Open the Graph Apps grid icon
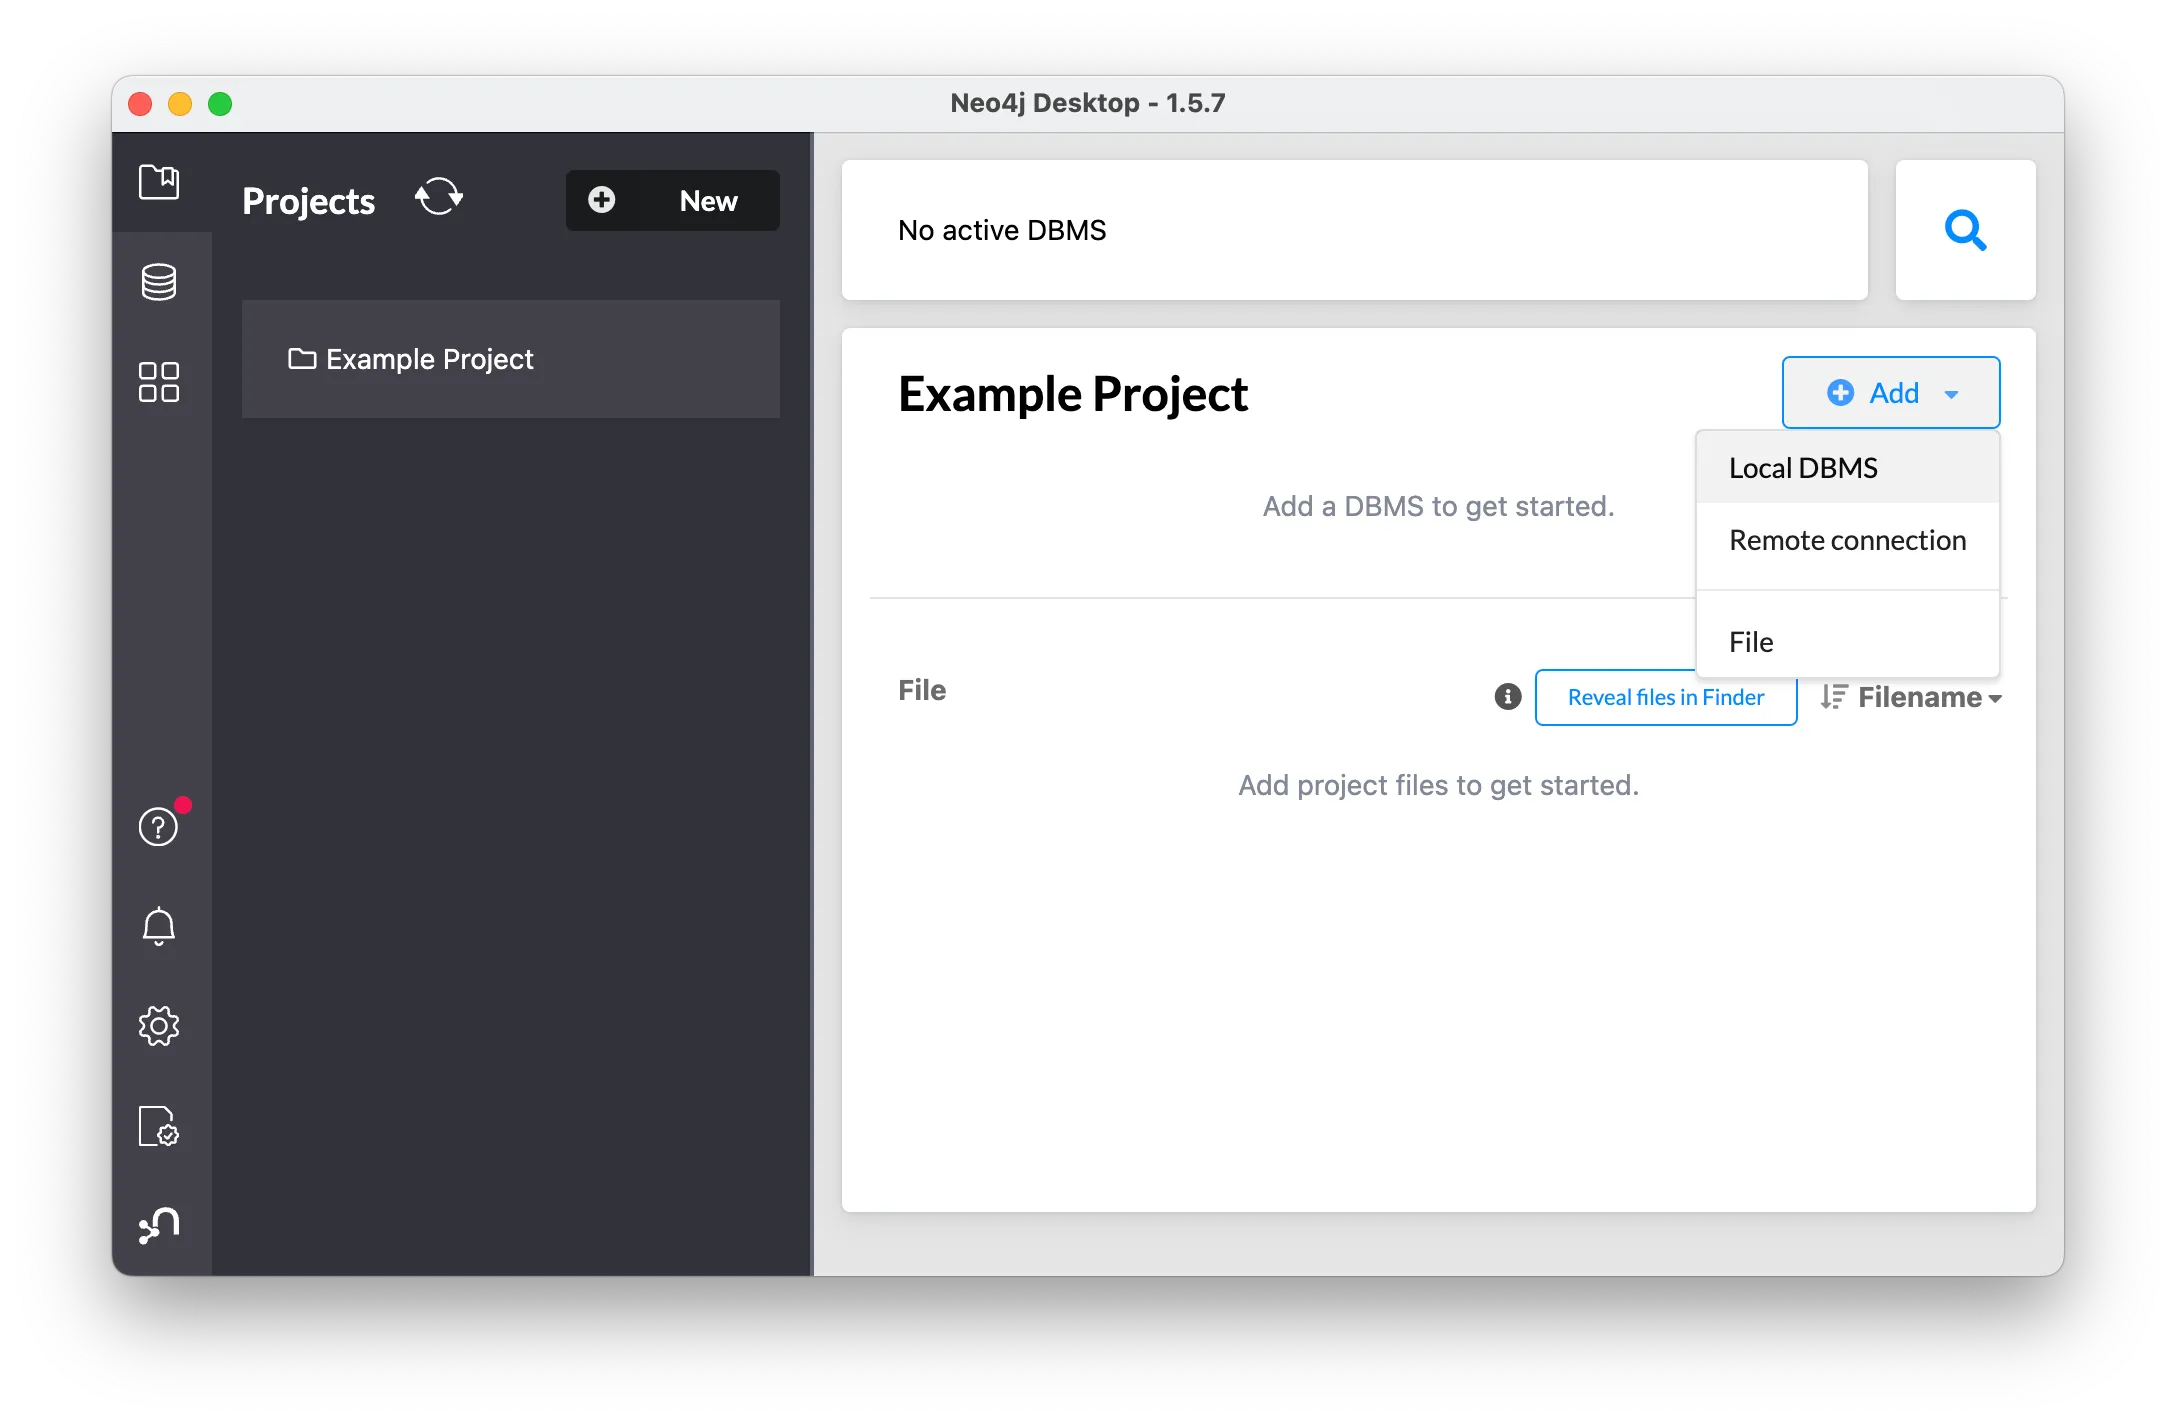This screenshot has height=1424, width=2176. click(159, 382)
